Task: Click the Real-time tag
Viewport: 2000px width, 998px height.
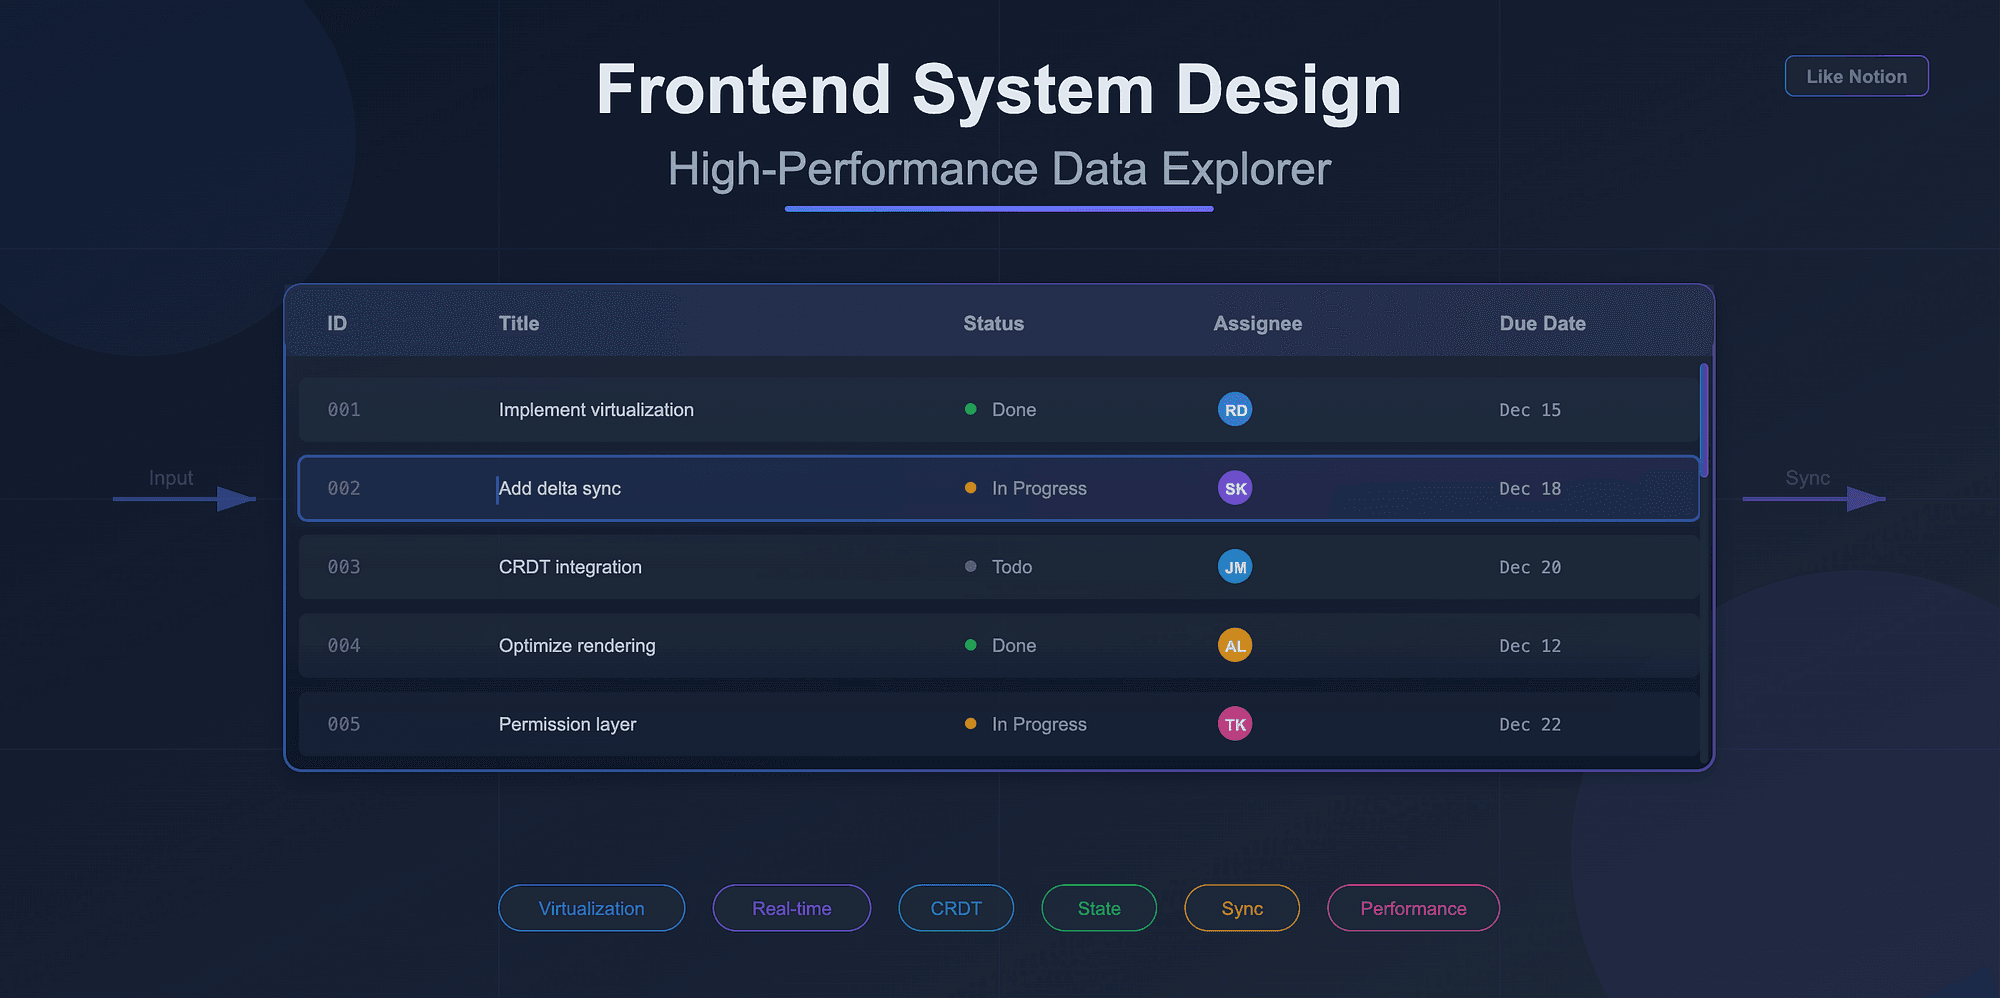Action: click(791, 908)
